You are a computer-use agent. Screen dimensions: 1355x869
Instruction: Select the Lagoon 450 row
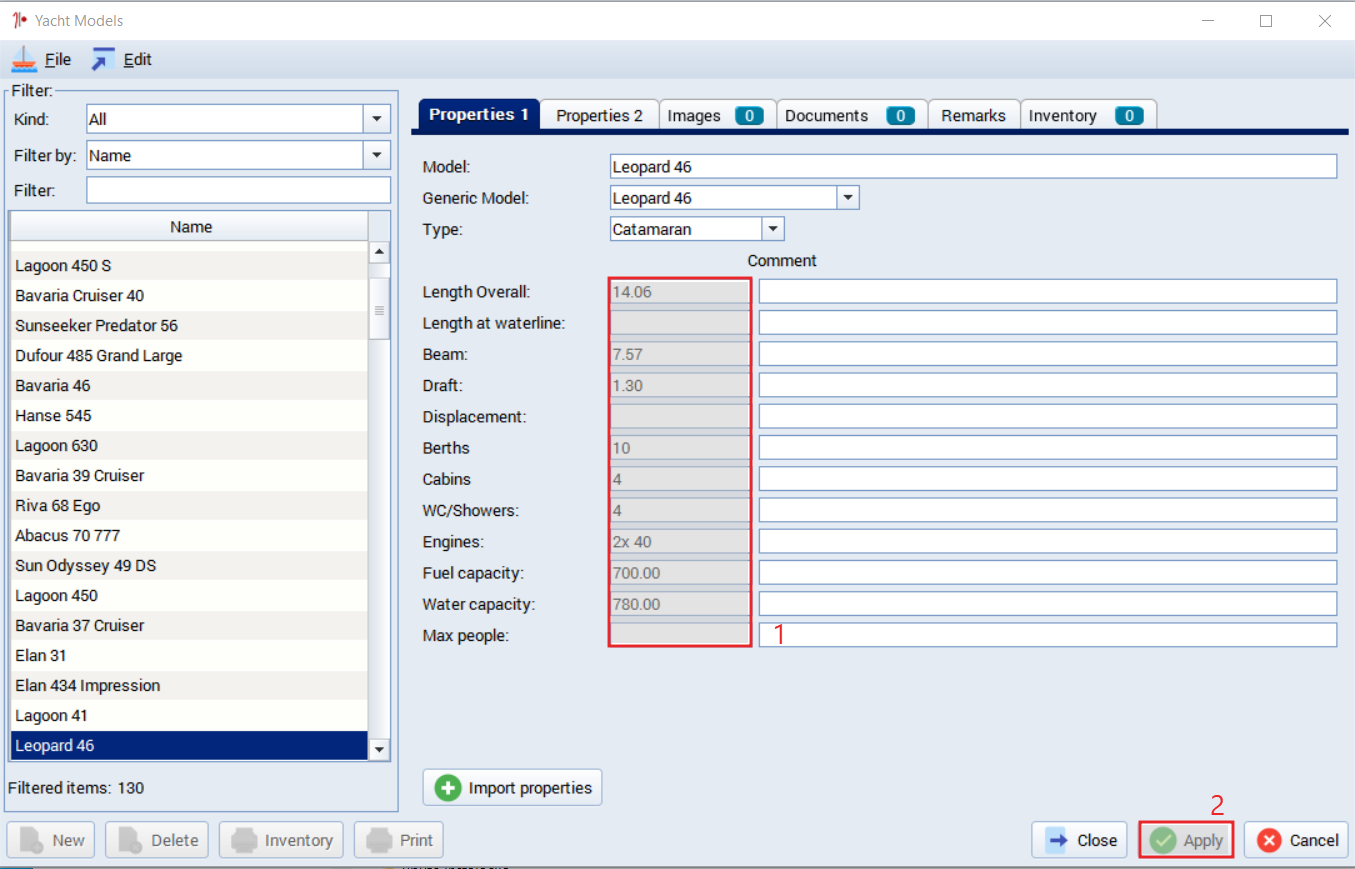pos(189,596)
